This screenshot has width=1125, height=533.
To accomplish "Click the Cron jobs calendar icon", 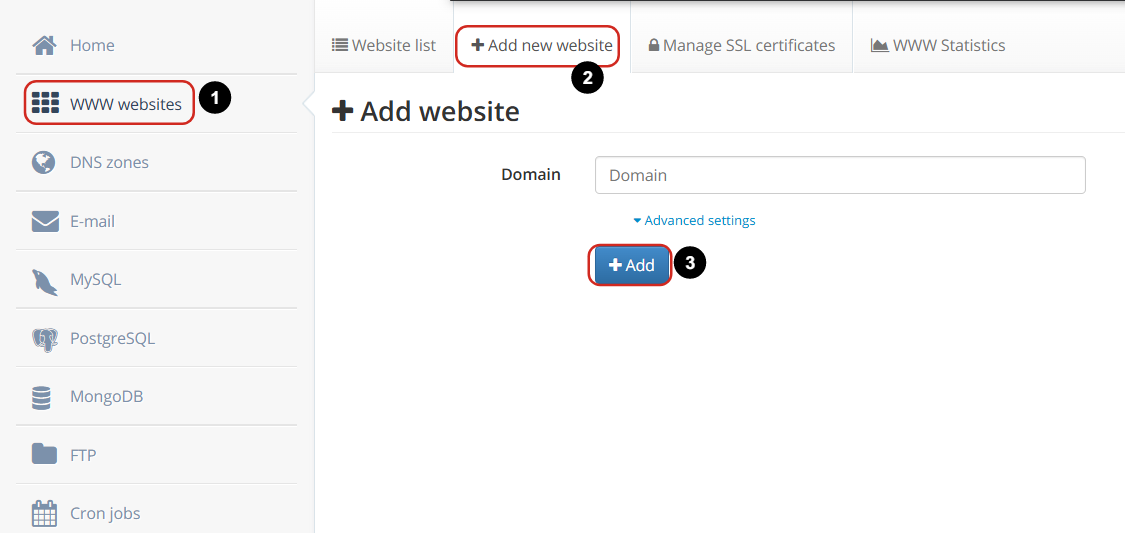I will (x=44, y=514).
